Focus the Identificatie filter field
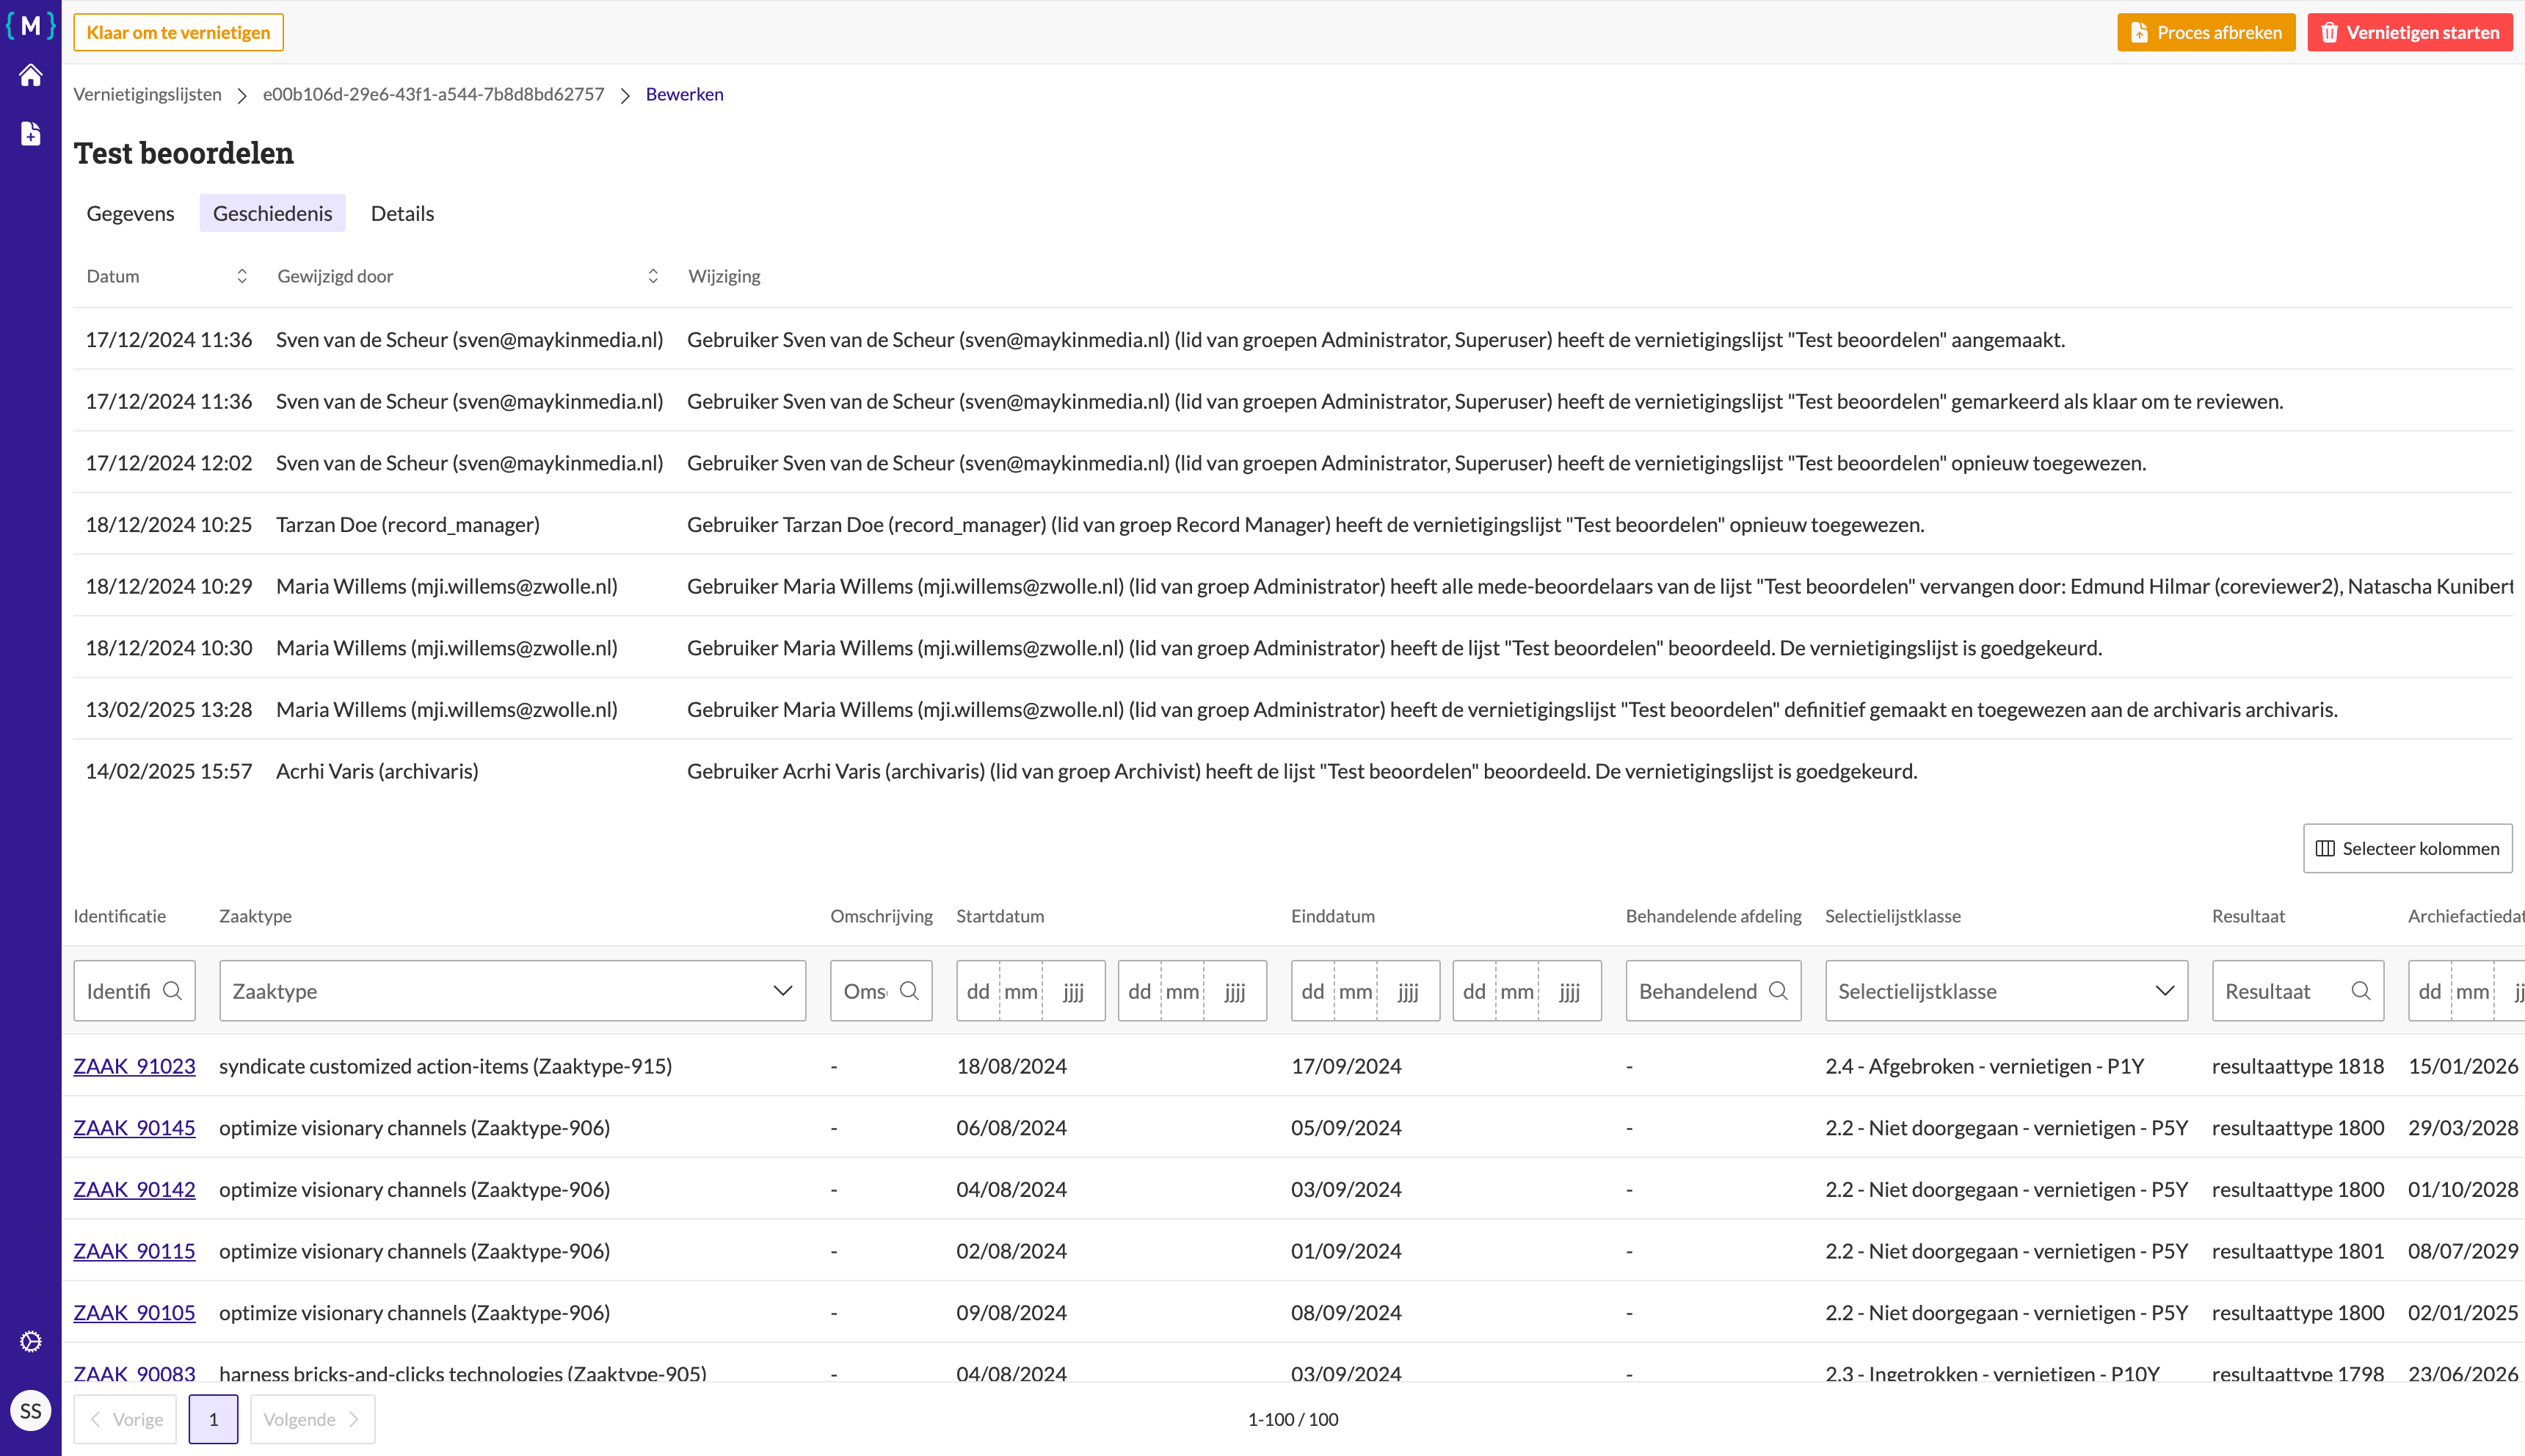The width and height of the screenshot is (2525, 1456). point(134,990)
